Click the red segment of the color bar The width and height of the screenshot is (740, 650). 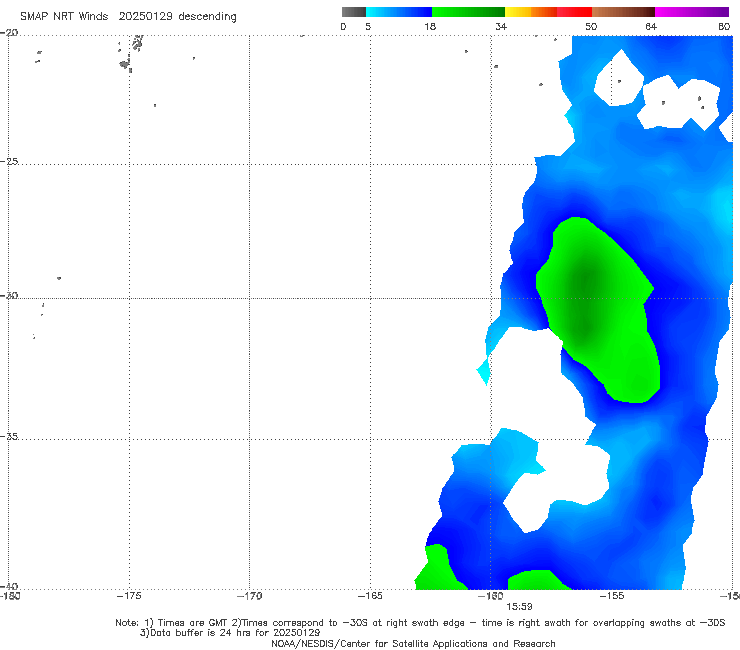tap(574, 12)
